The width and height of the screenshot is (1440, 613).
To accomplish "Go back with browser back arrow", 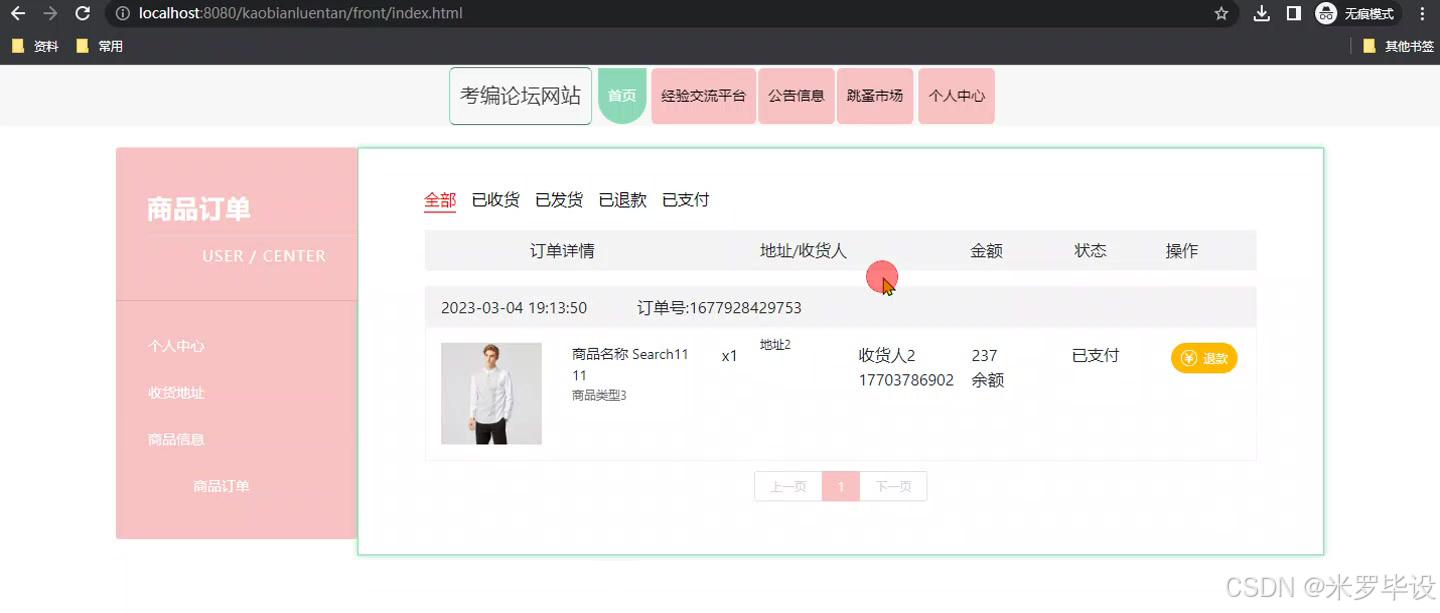I will [18, 14].
